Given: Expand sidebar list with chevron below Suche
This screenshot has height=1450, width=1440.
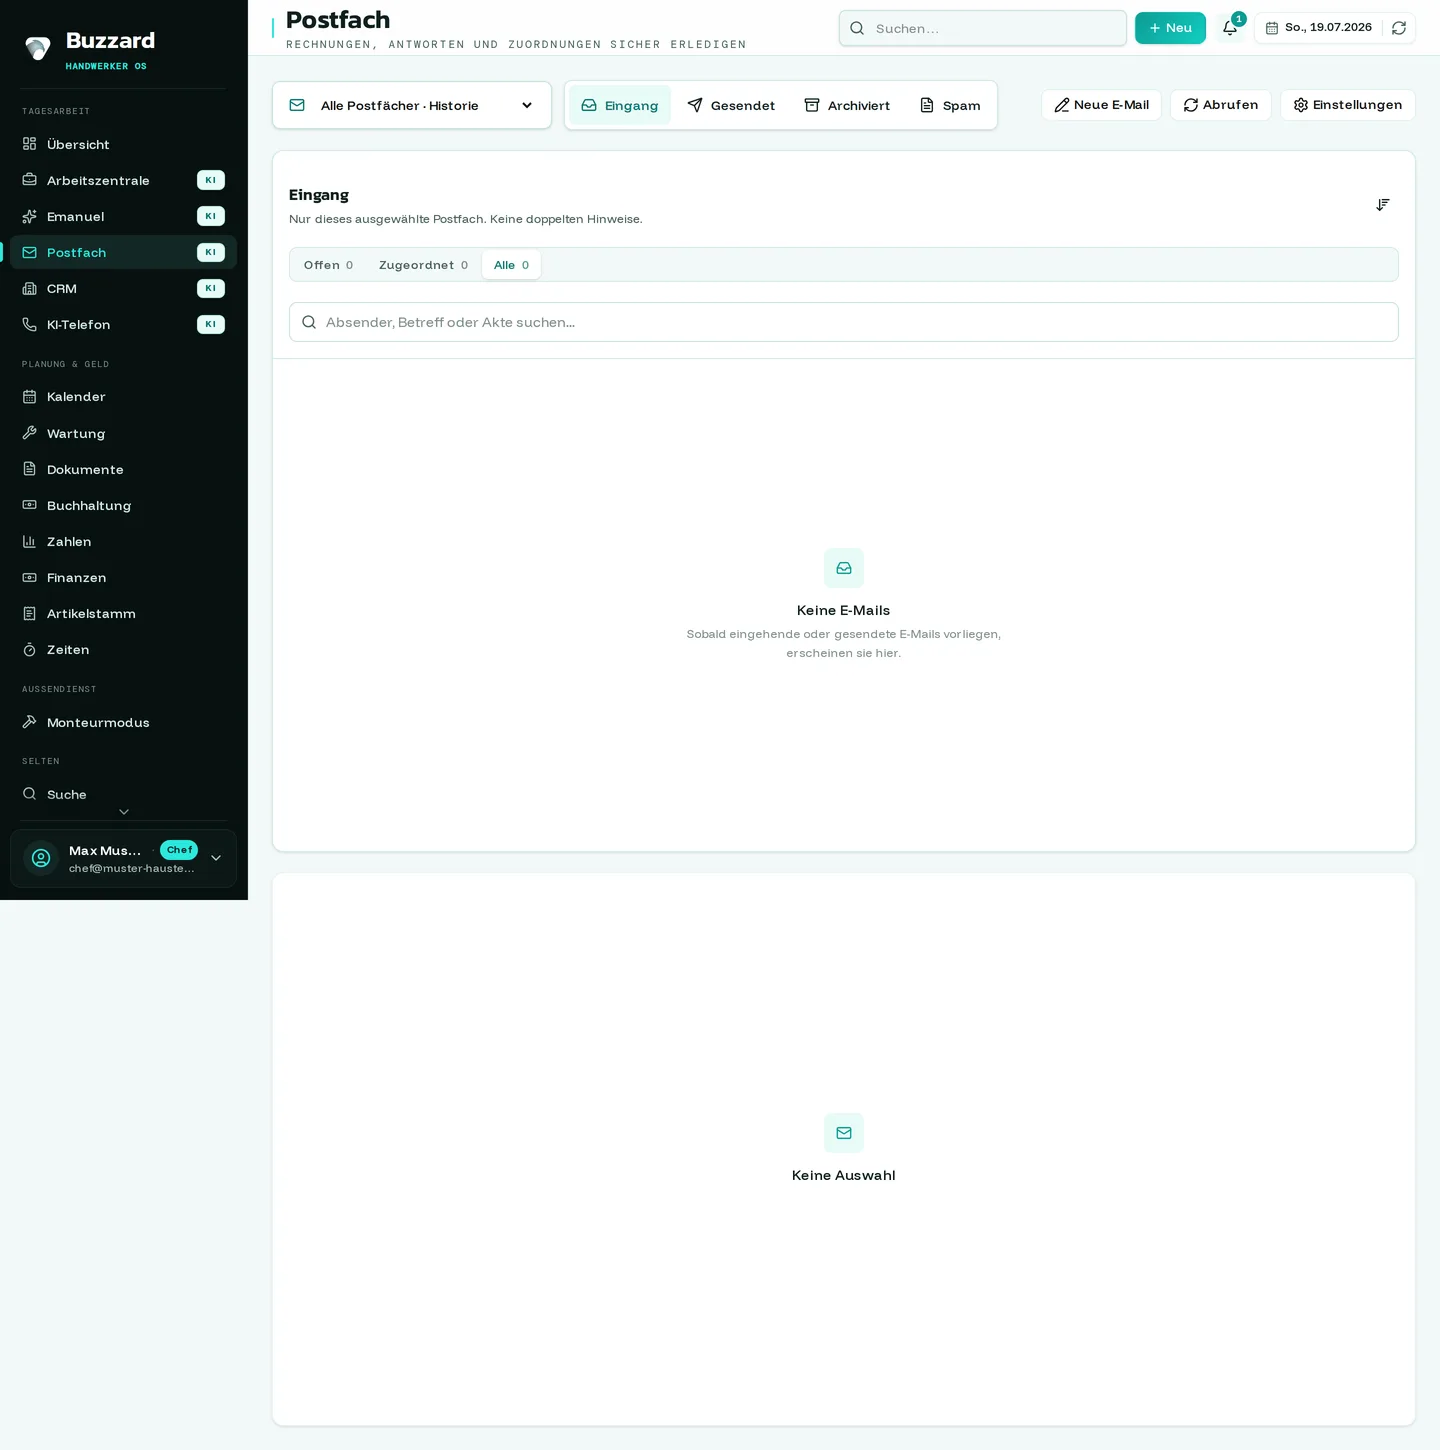Looking at the screenshot, I should 124,812.
